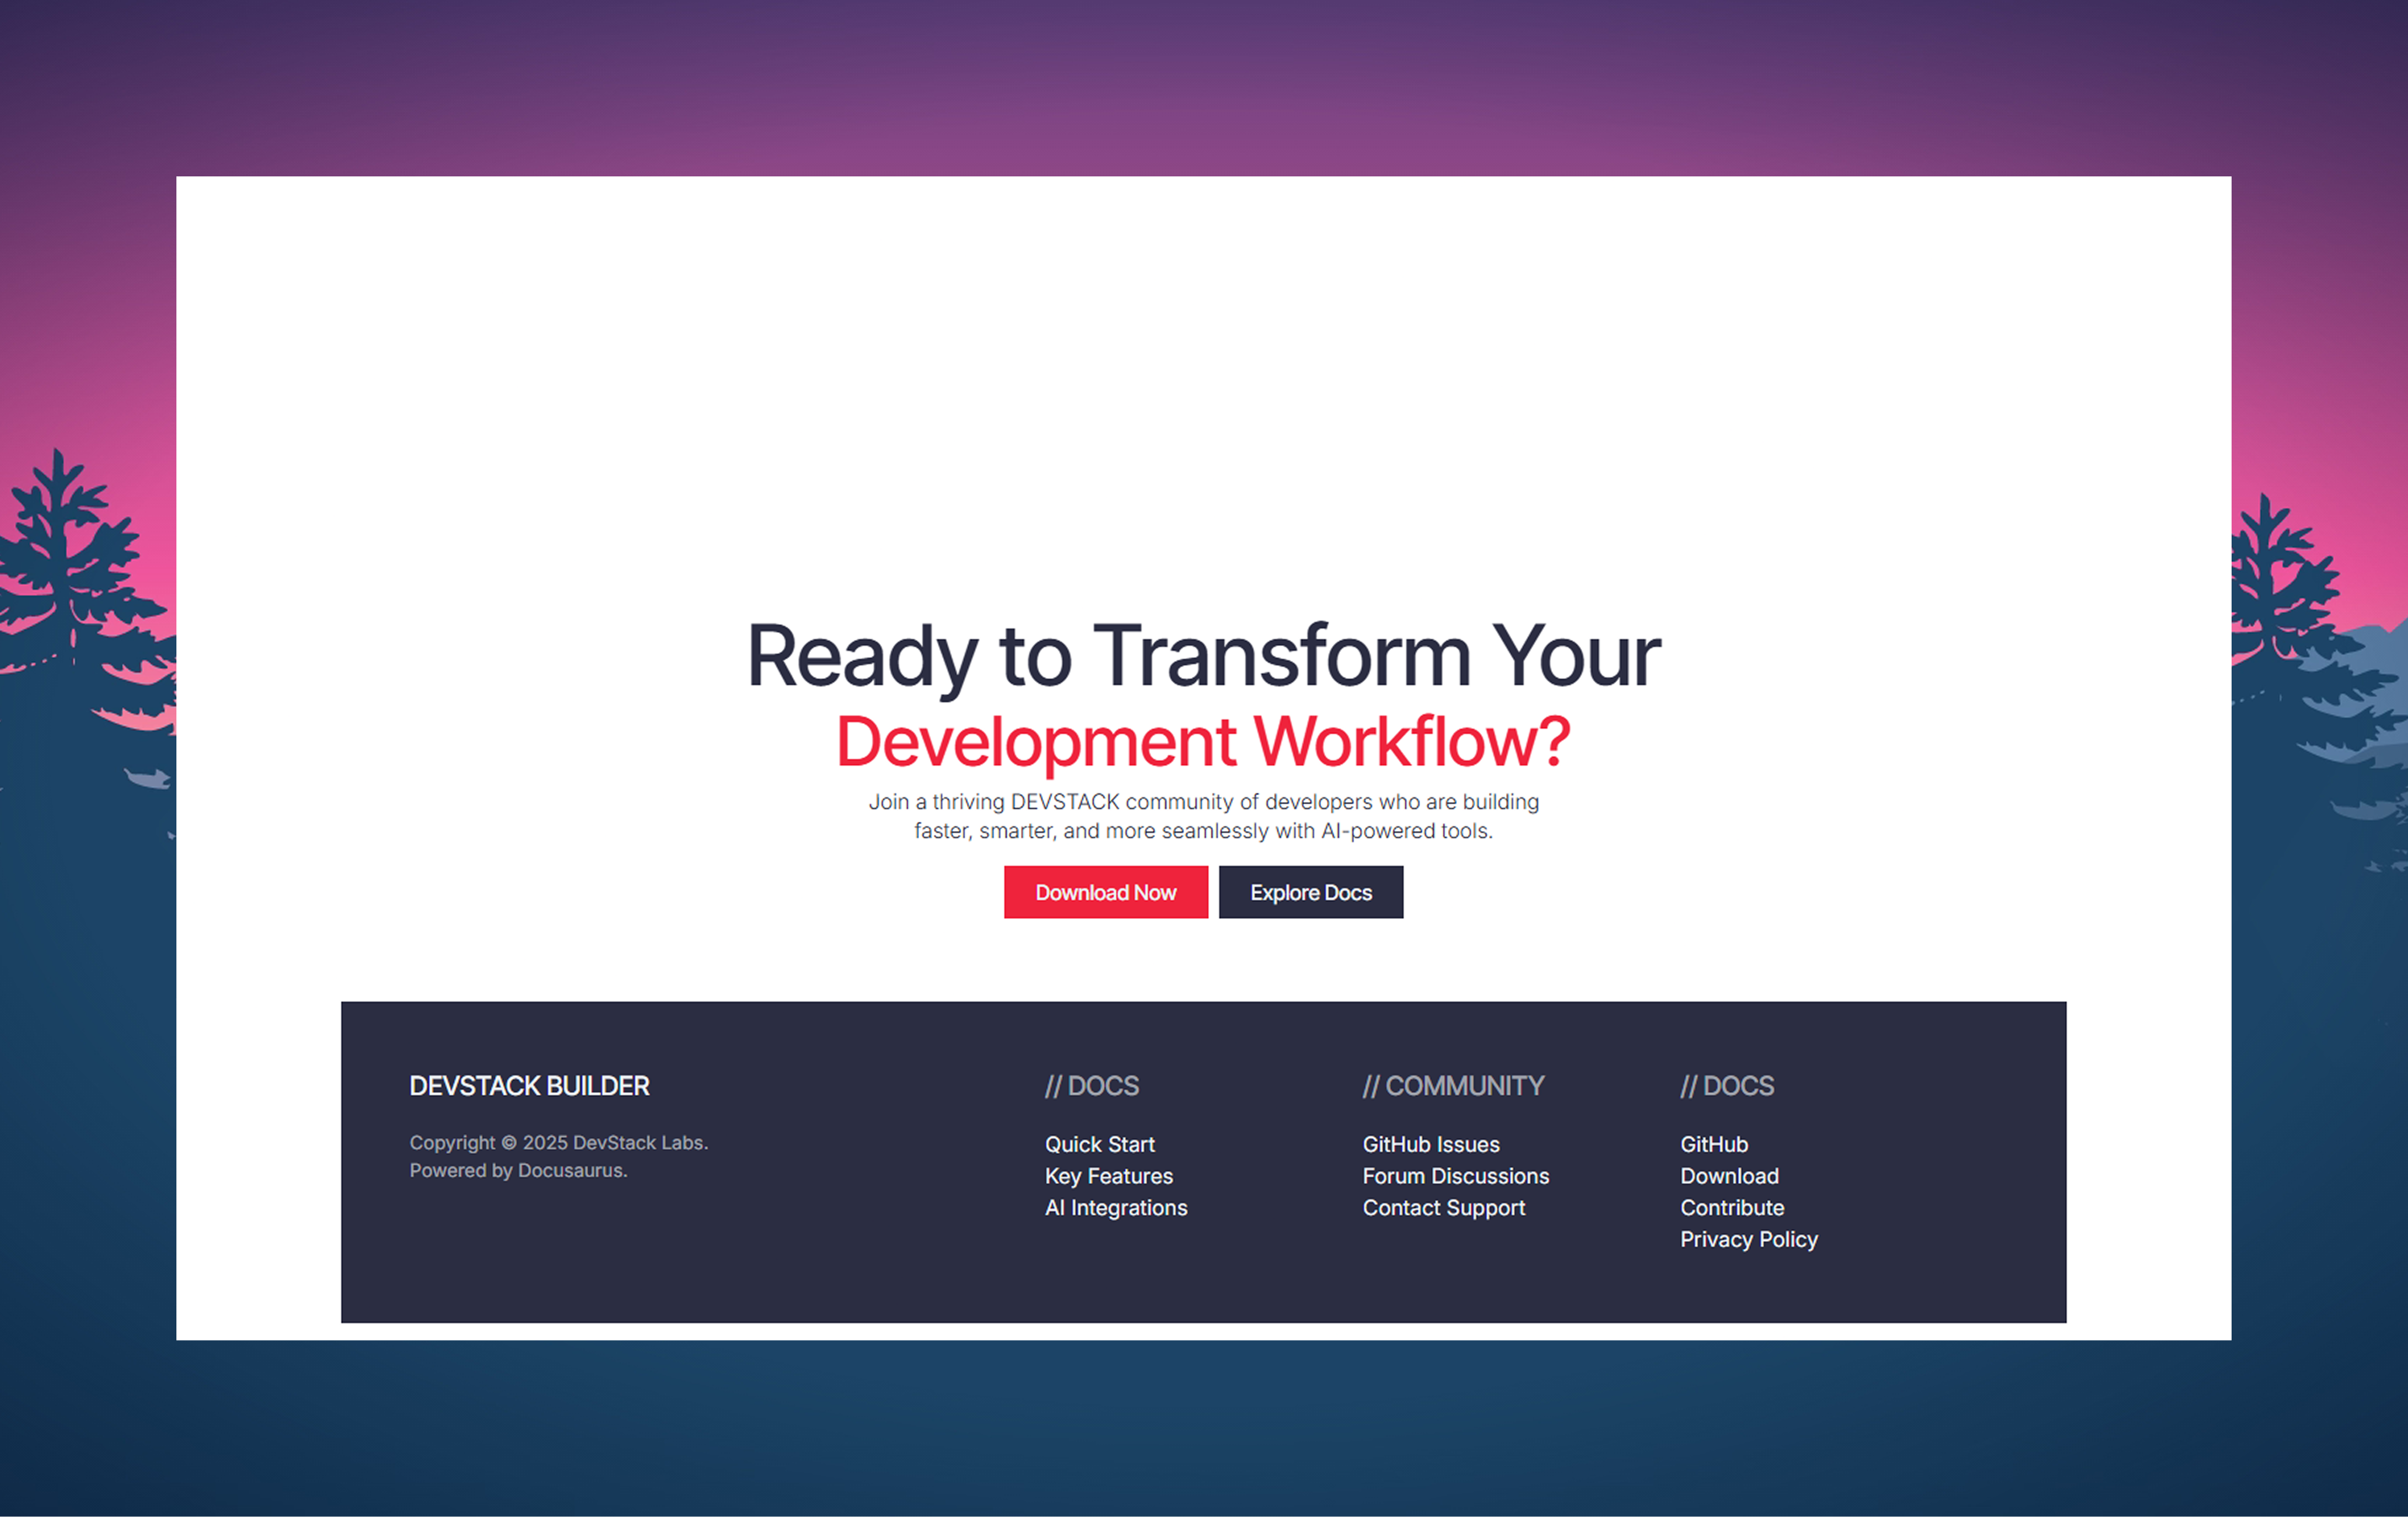Viewport: 2408px width, 1517px height.
Task: Open the GitHub footer link
Action: tap(1713, 1144)
